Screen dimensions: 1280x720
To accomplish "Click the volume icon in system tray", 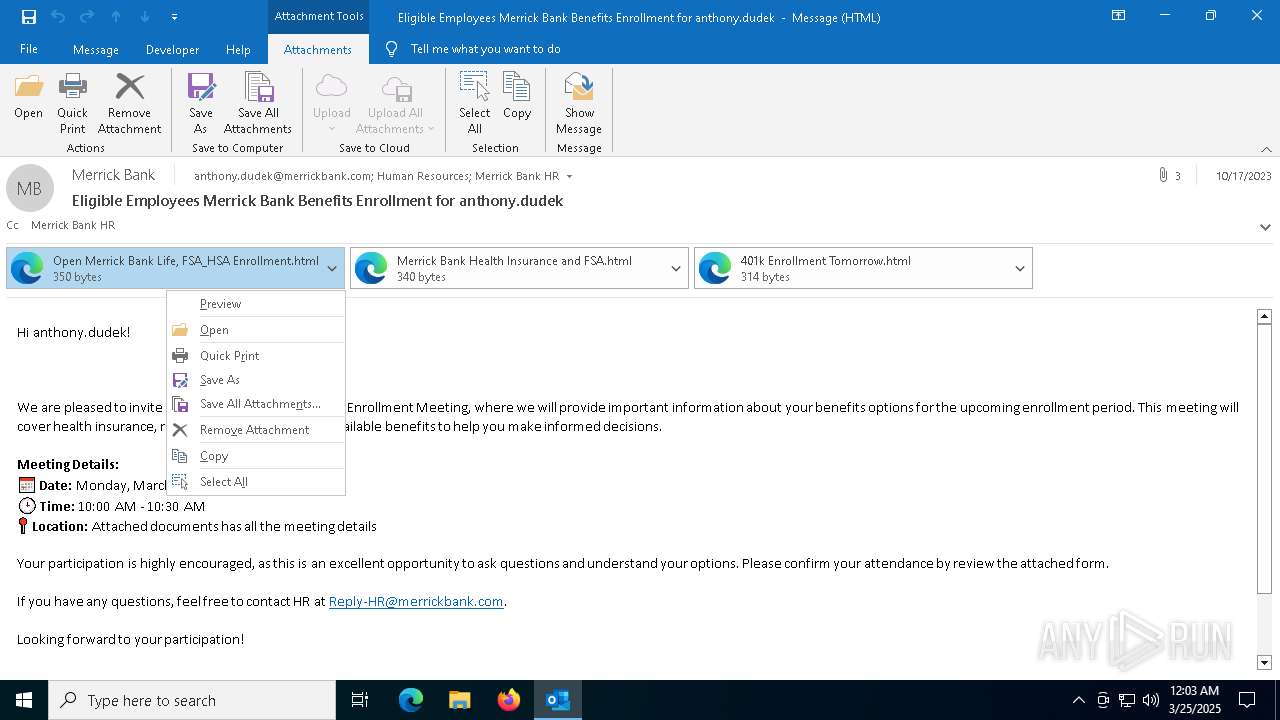I will pos(1150,700).
